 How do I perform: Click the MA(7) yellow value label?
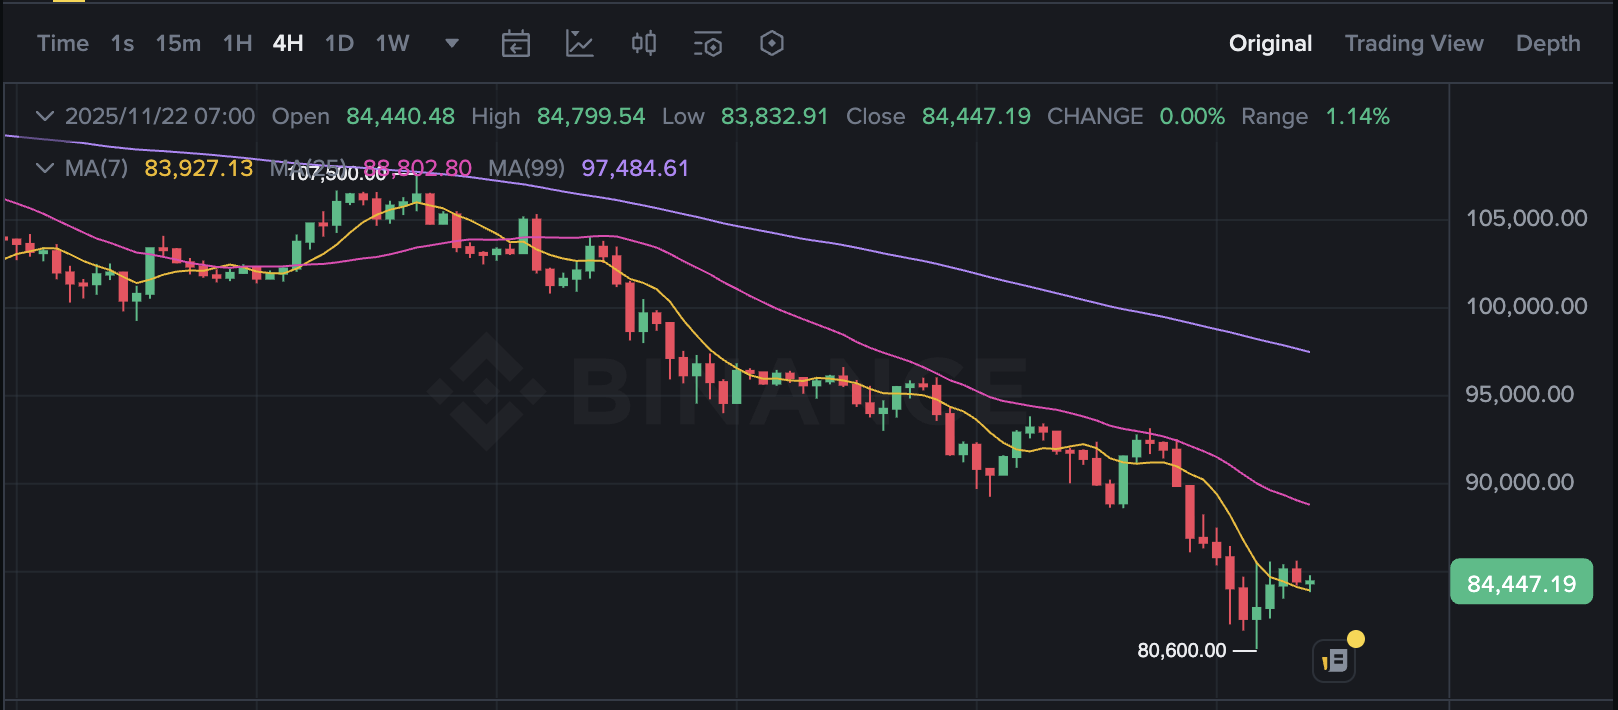[199, 168]
